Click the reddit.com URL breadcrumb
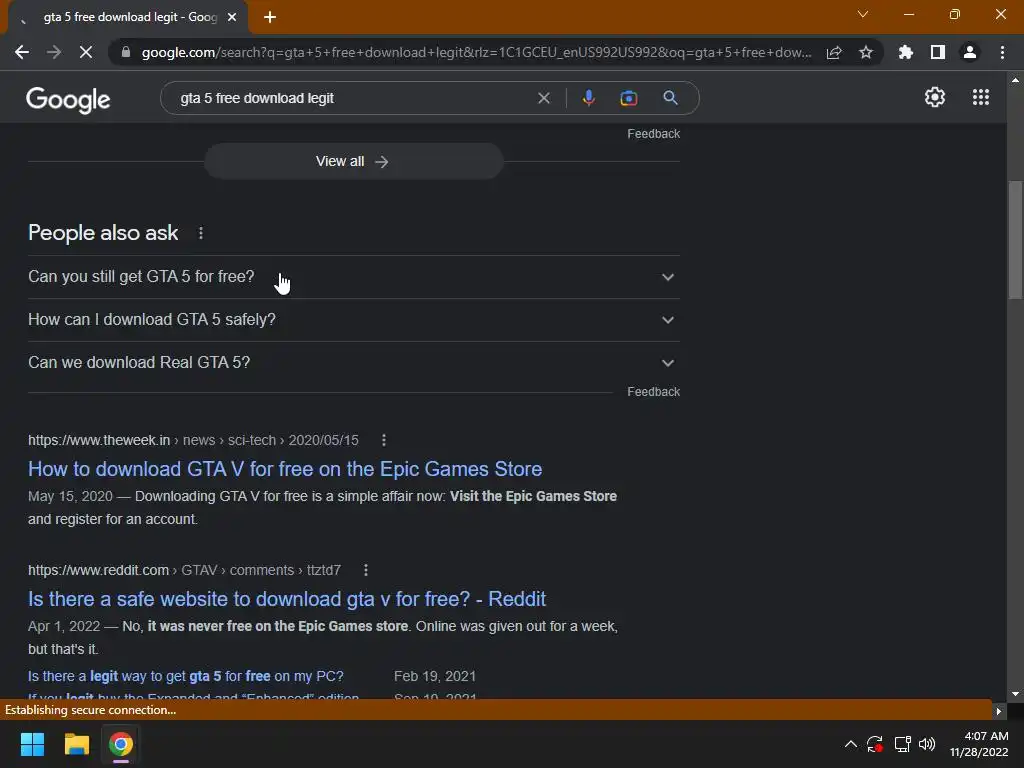 click(184, 570)
